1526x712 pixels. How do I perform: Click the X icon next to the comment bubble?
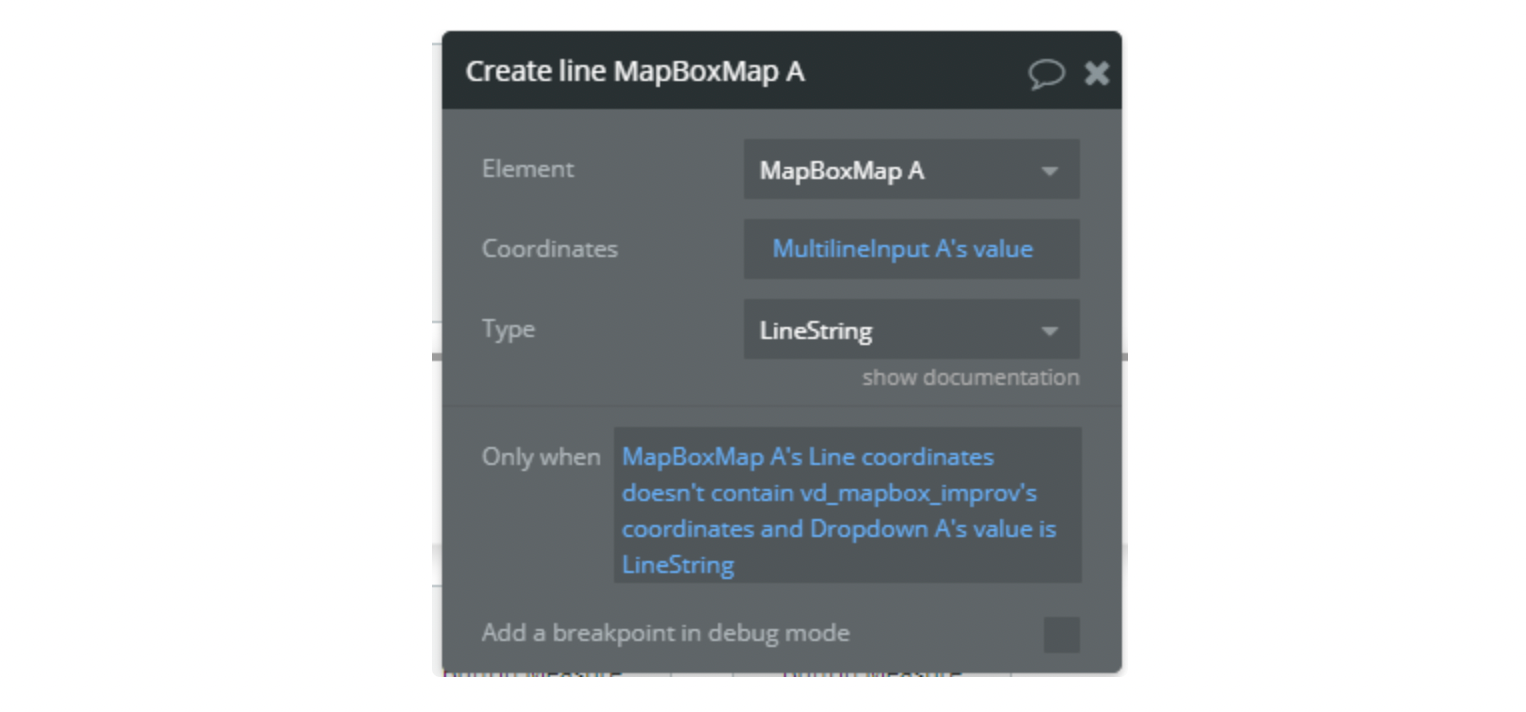[1097, 72]
